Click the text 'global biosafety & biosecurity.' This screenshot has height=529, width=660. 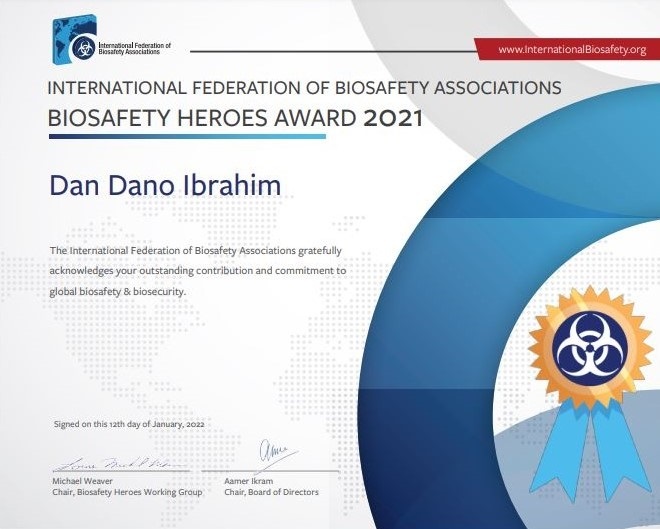click(117, 291)
